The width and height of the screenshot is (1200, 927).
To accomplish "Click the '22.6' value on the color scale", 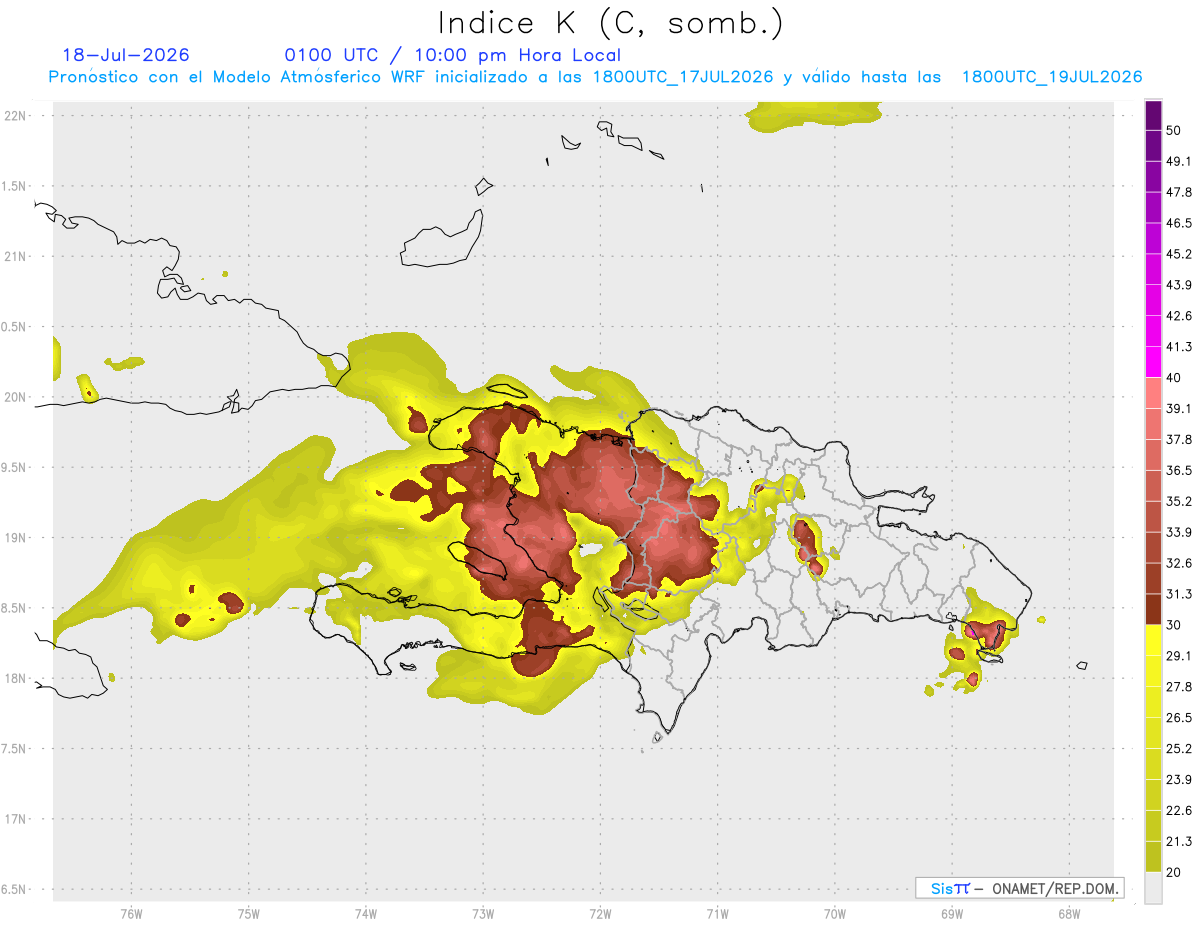I will pos(1179,811).
